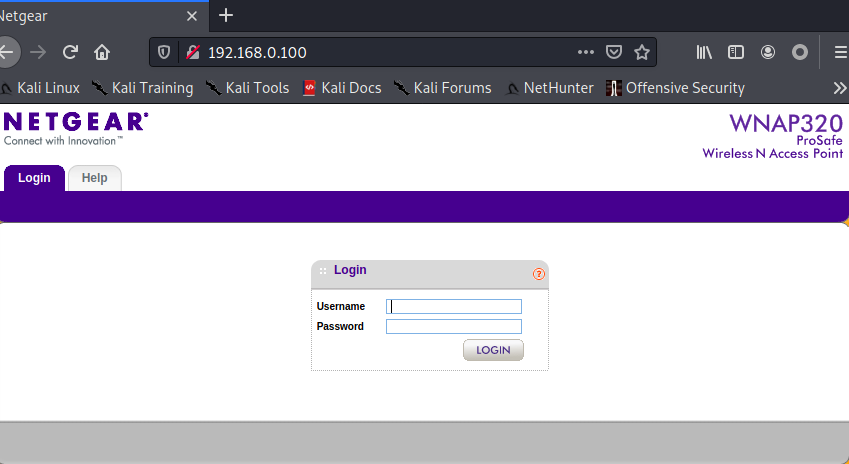849x464 pixels.
Task: Open a new browser tab
Action: pos(226,16)
